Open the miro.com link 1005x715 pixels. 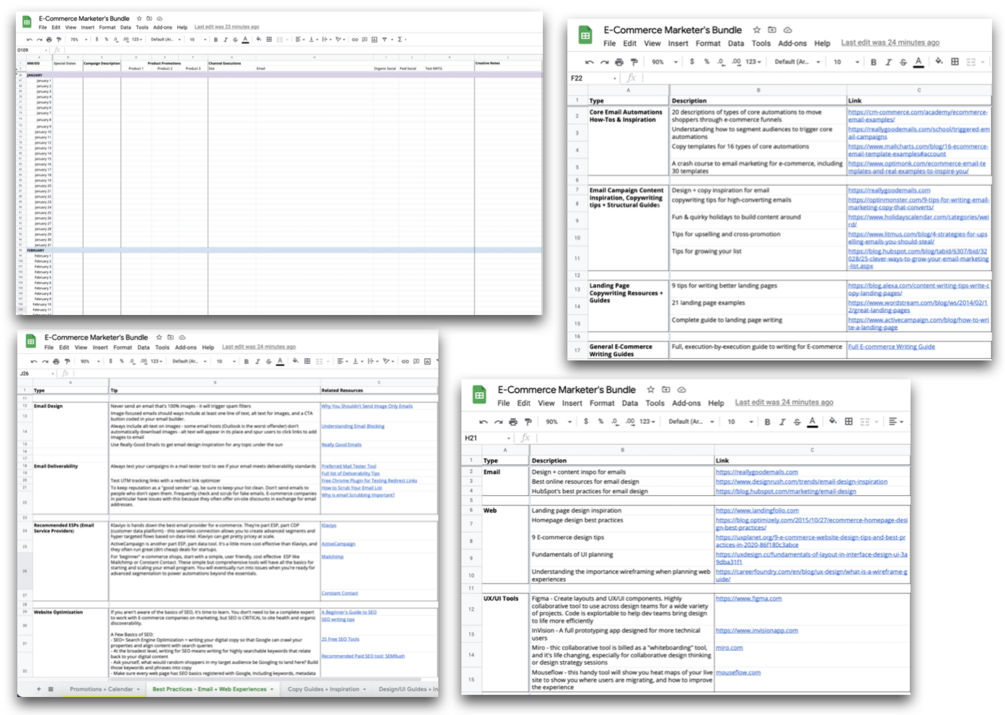coord(729,648)
